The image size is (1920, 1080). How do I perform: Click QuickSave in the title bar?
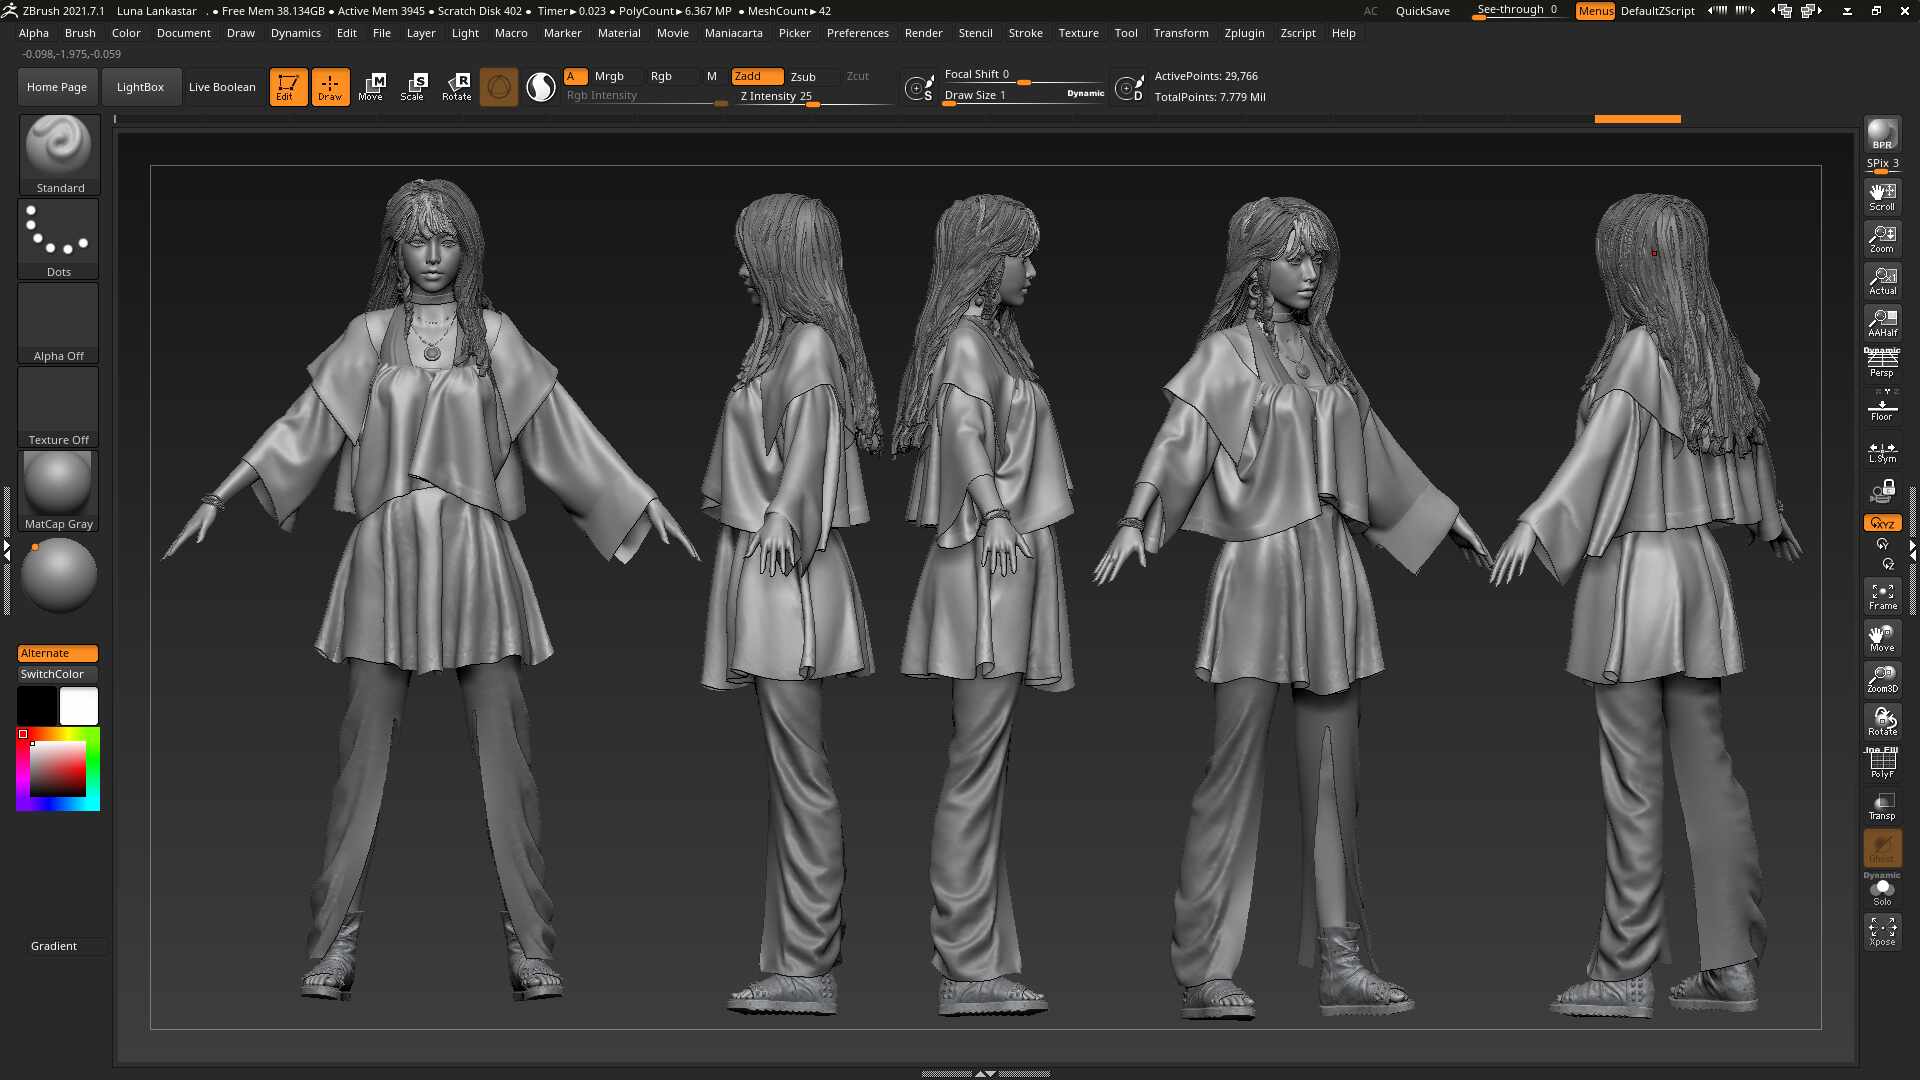(1422, 11)
